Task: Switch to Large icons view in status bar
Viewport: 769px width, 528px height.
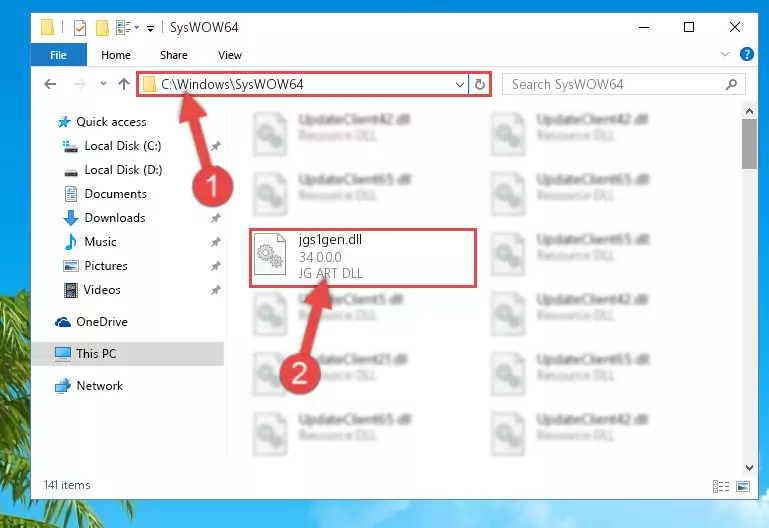Action: click(743, 486)
